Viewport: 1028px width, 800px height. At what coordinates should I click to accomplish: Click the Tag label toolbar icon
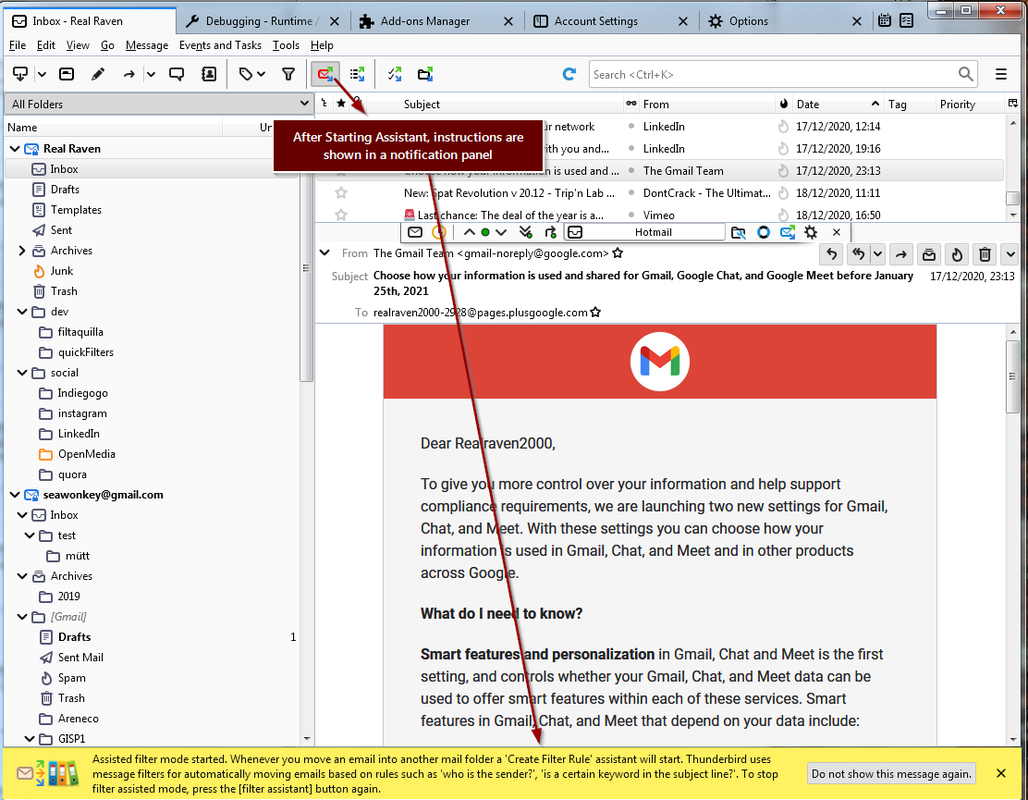[x=246, y=74]
